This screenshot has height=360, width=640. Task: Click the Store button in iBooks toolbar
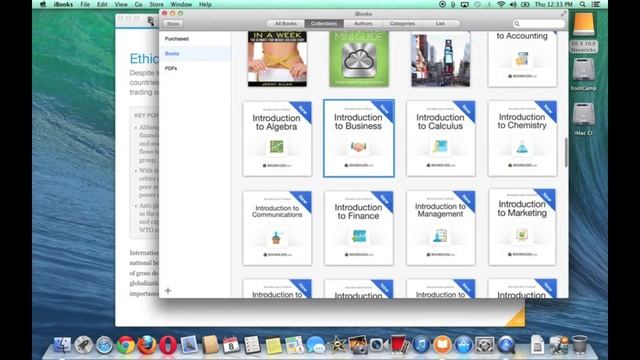click(173, 24)
